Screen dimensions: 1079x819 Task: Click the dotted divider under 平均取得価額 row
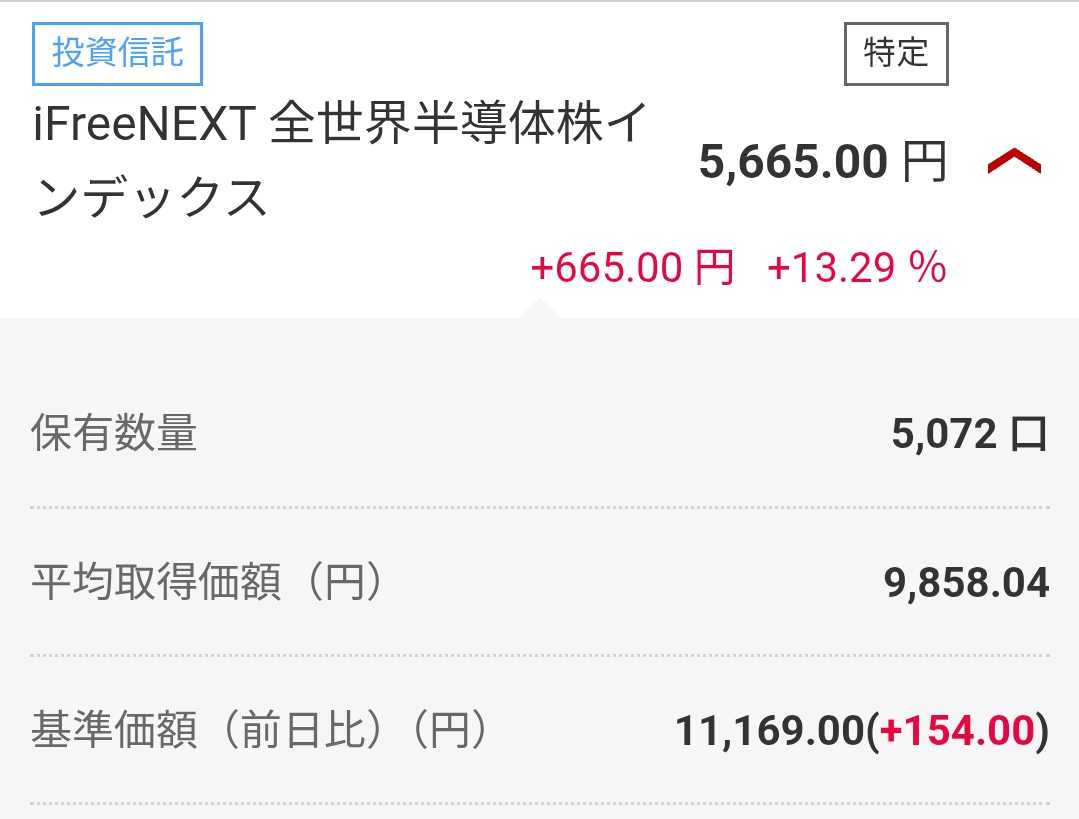tap(540, 656)
